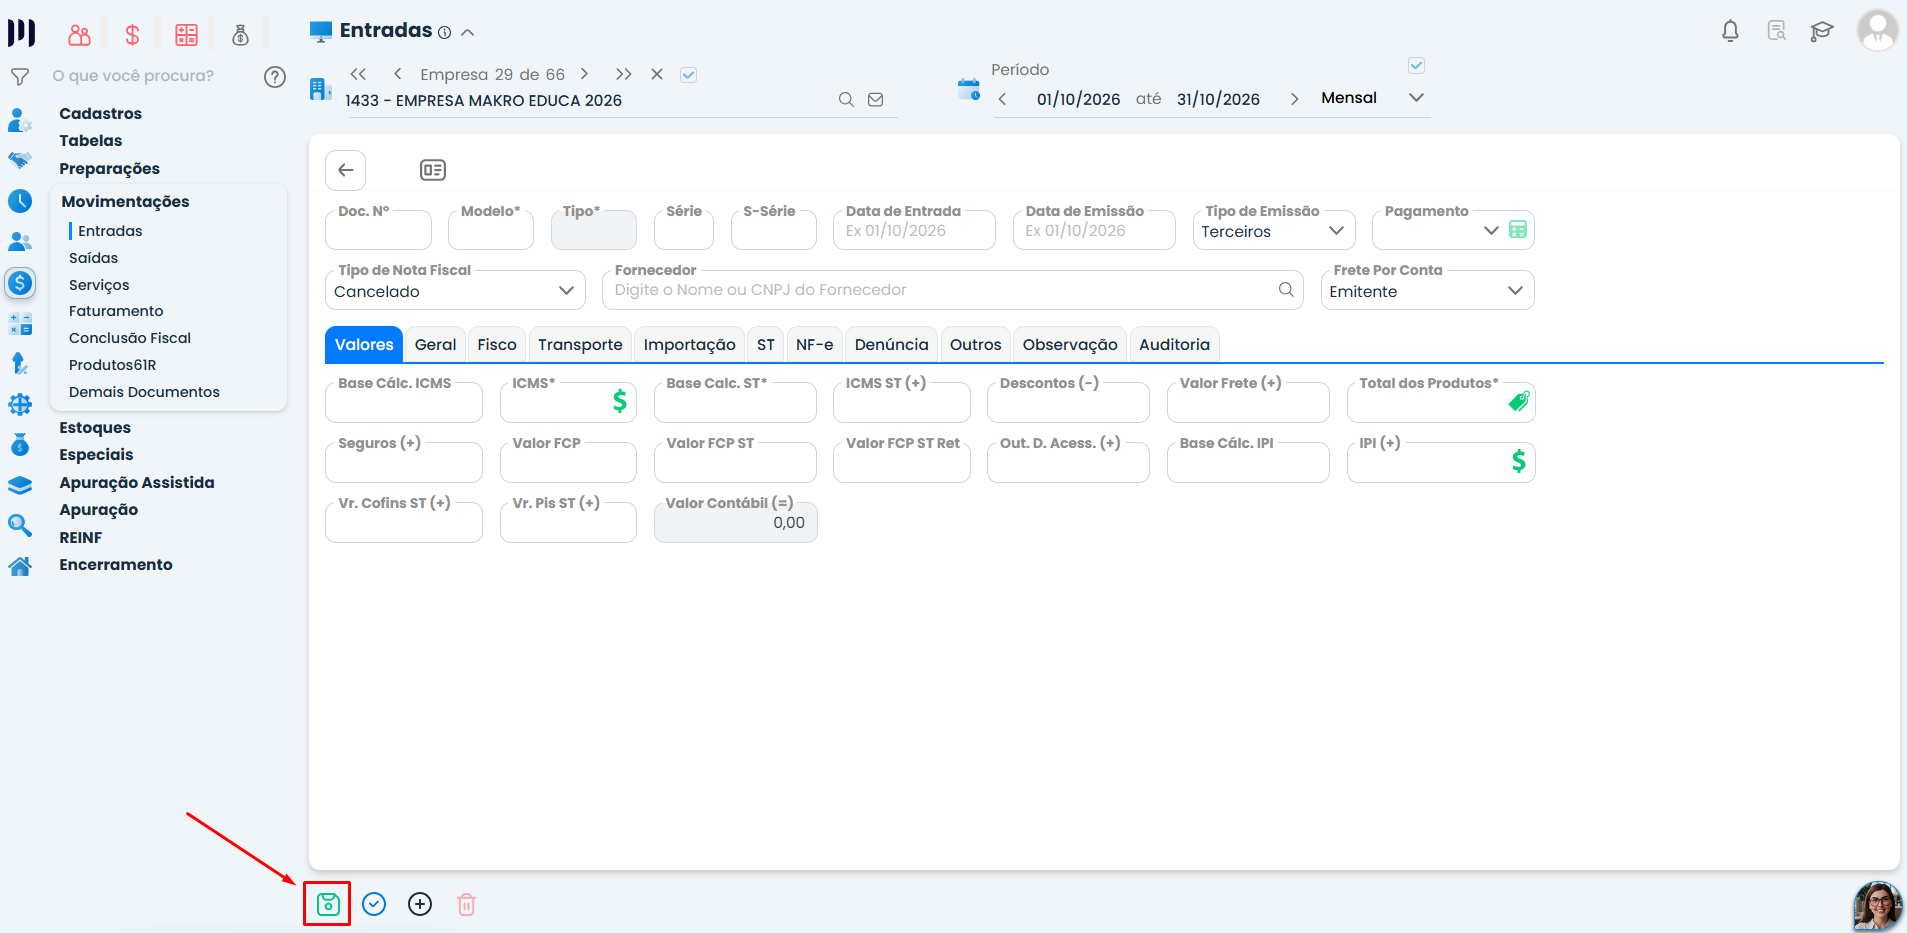Click the blue confirm check circle icon
The image size is (1907, 933).
[x=374, y=904]
